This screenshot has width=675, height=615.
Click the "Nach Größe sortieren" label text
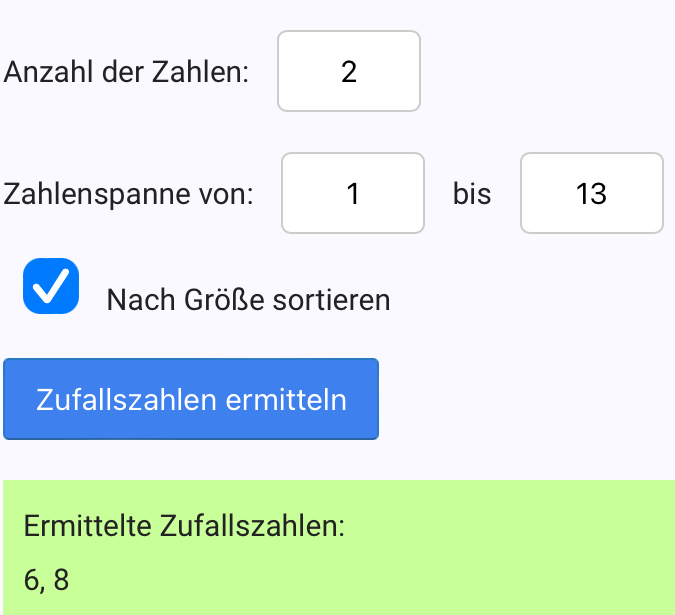247,300
